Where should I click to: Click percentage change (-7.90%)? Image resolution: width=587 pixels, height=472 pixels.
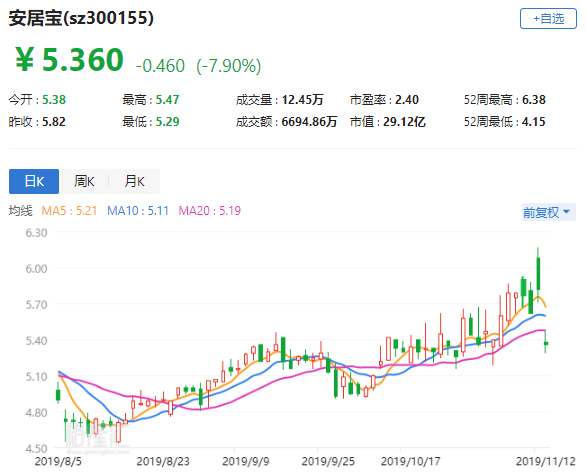(229, 66)
